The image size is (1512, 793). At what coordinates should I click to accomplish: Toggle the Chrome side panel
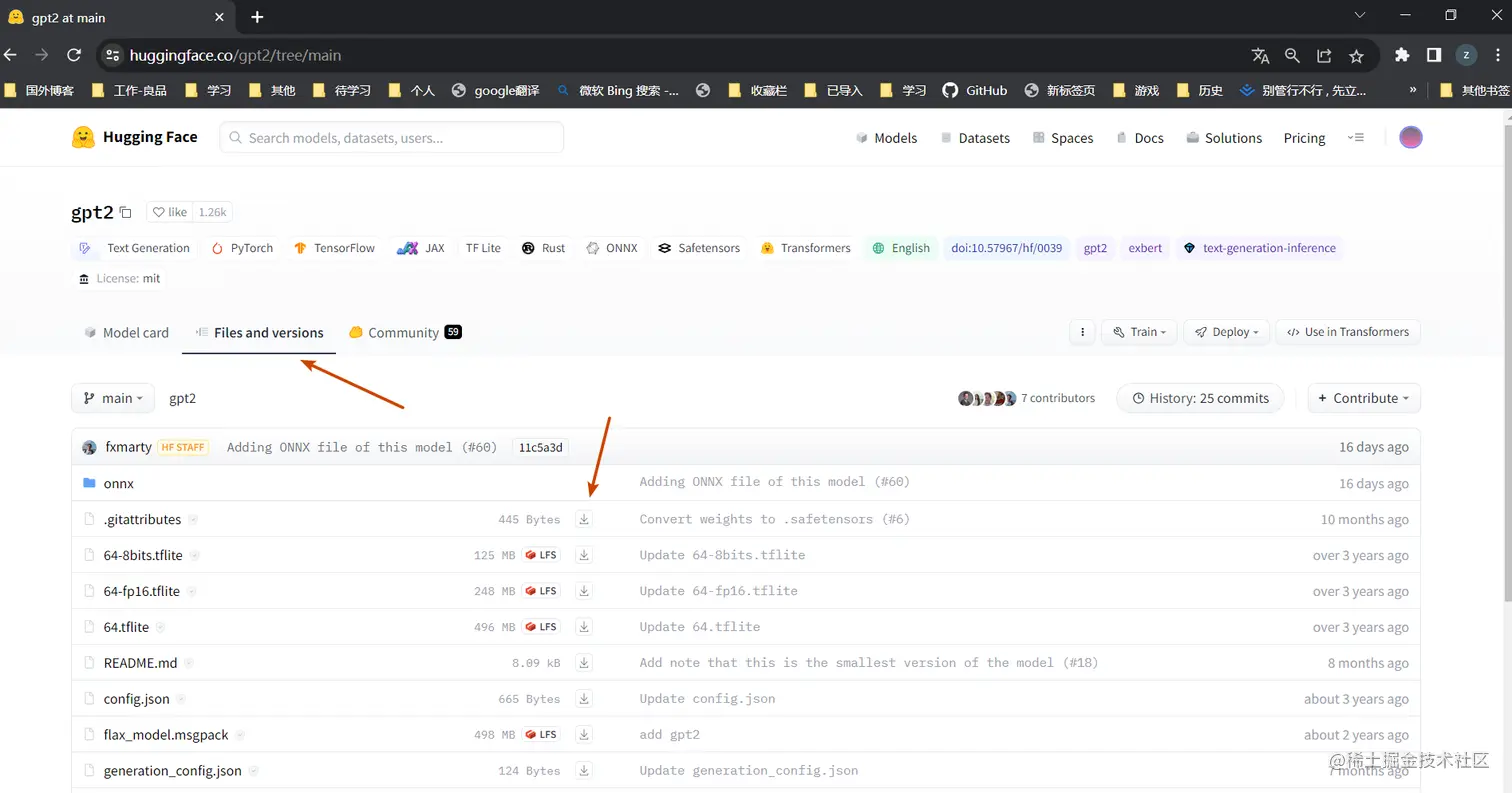[1433, 55]
